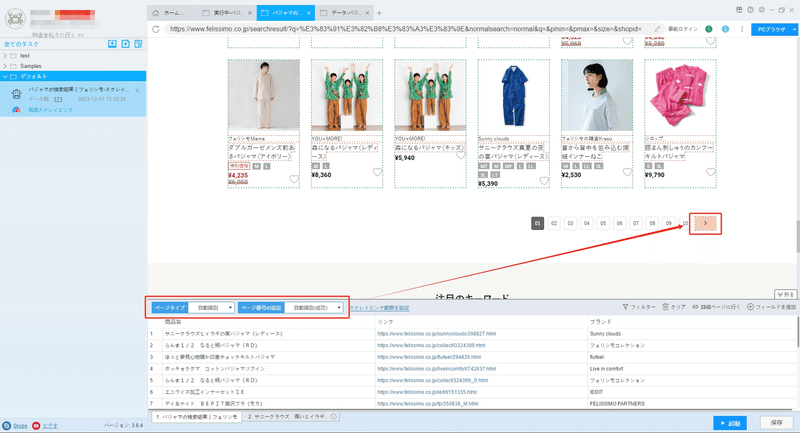
Task: Click the クリア trash button
Action: coord(673,307)
